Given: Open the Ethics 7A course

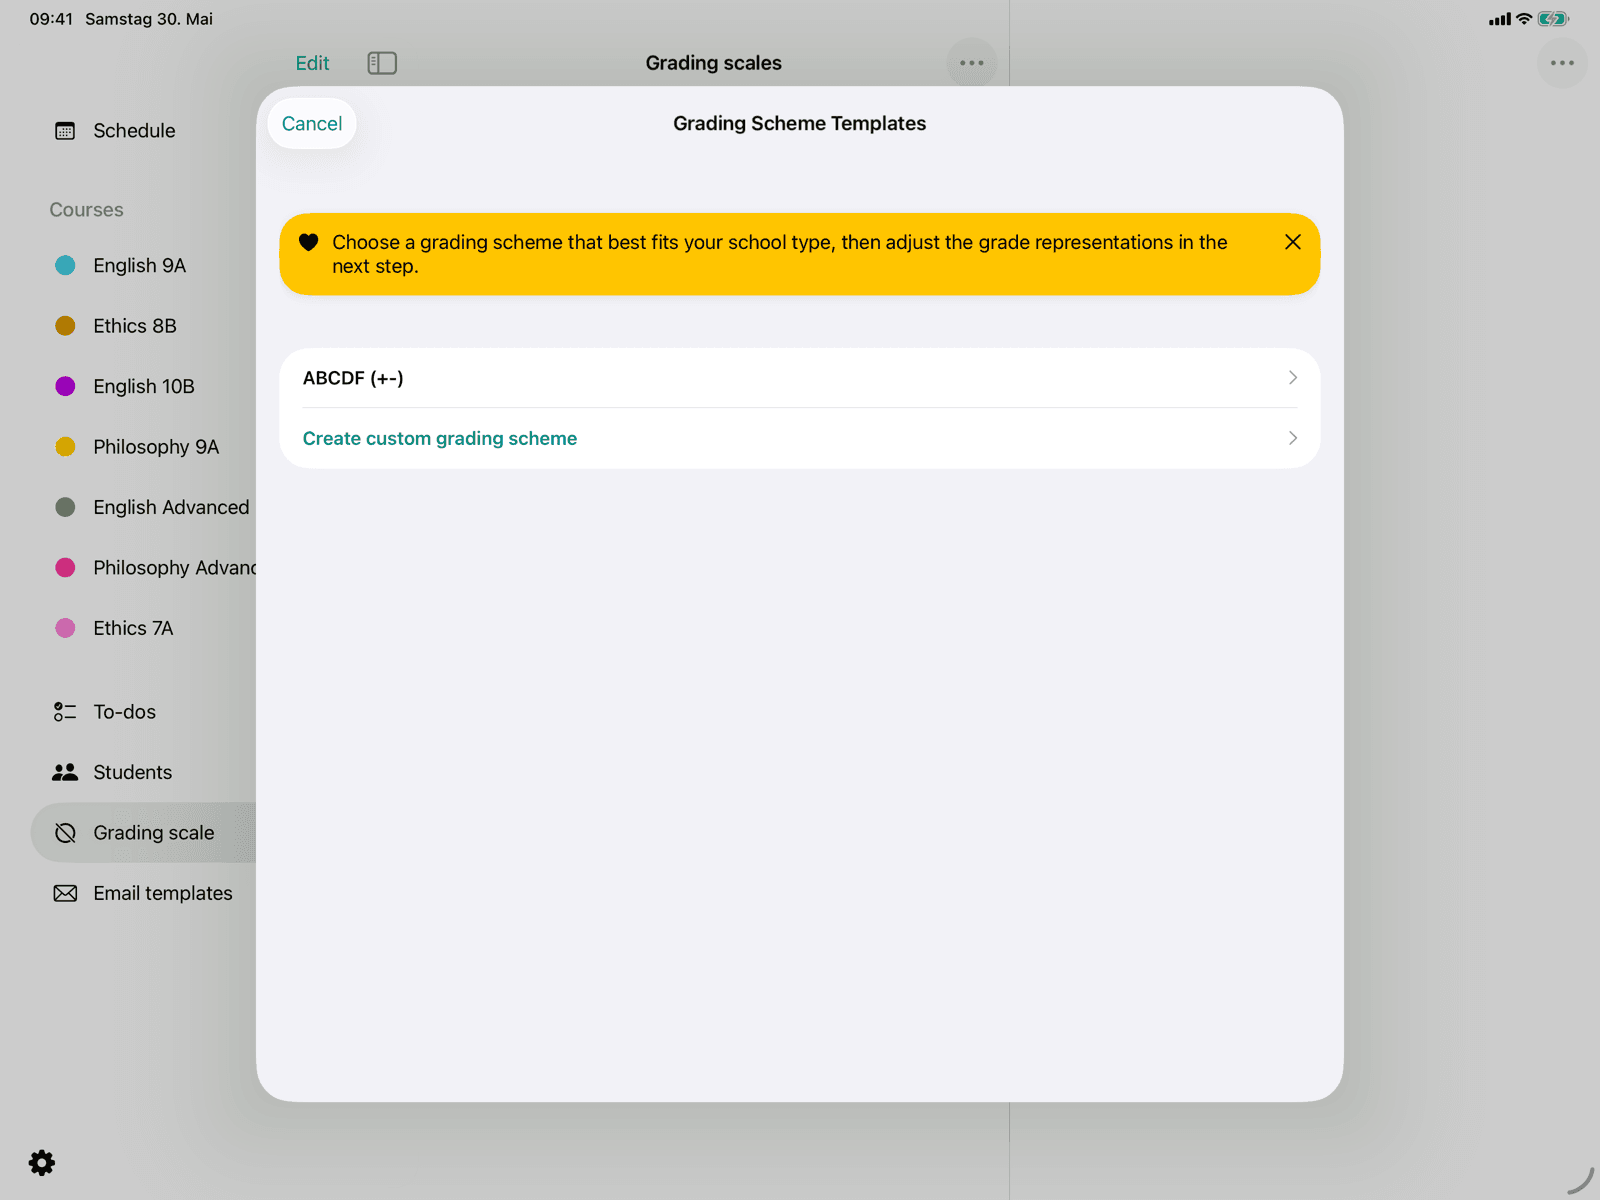Looking at the screenshot, I should point(133,628).
